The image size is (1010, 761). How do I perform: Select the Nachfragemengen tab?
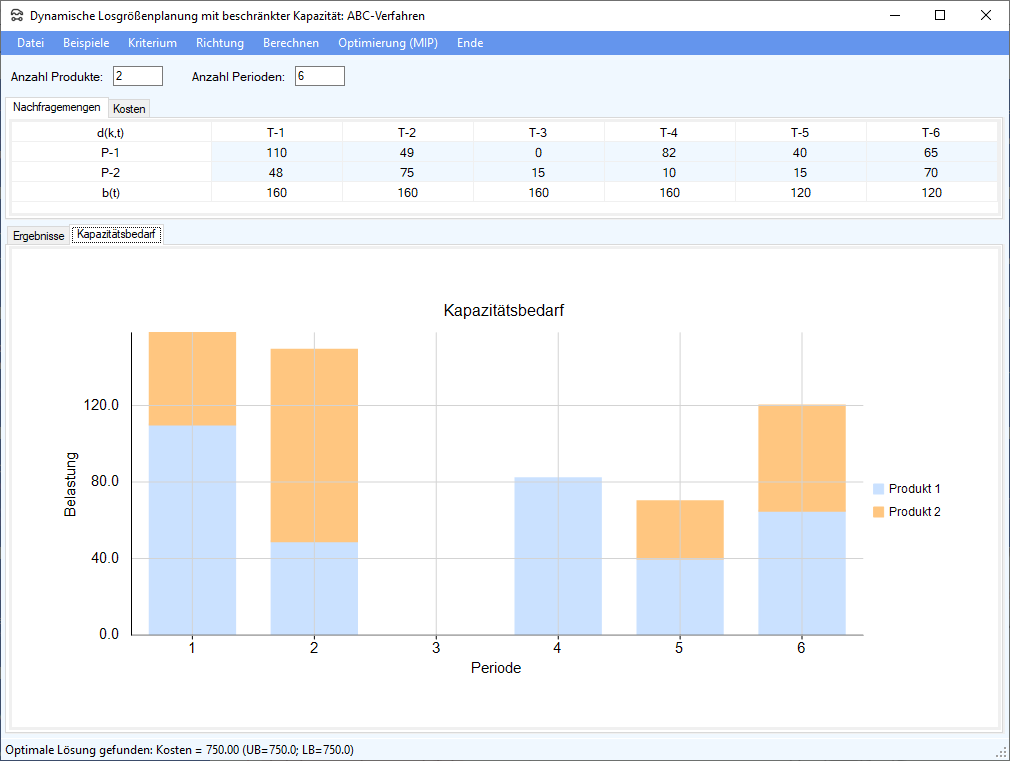[x=56, y=107]
